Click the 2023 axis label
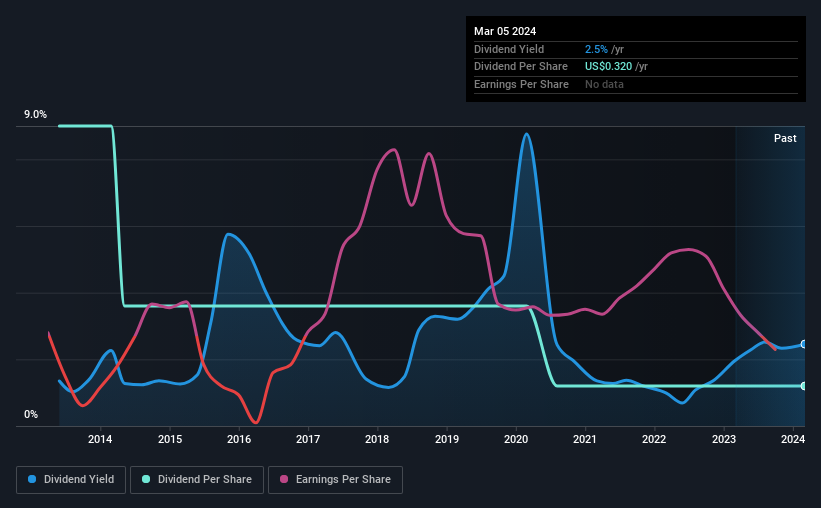The width and height of the screenshot is (821, 508). [724, 439]
